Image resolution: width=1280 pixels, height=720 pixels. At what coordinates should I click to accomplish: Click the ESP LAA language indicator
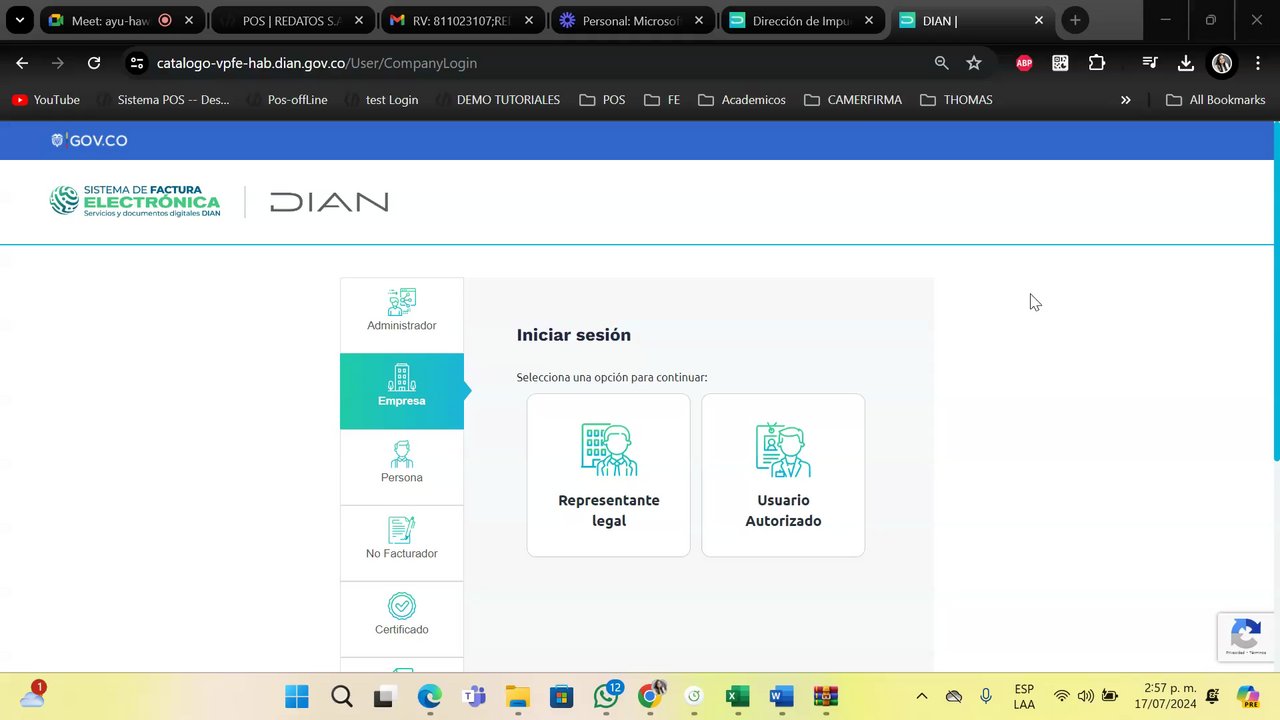1024,696
